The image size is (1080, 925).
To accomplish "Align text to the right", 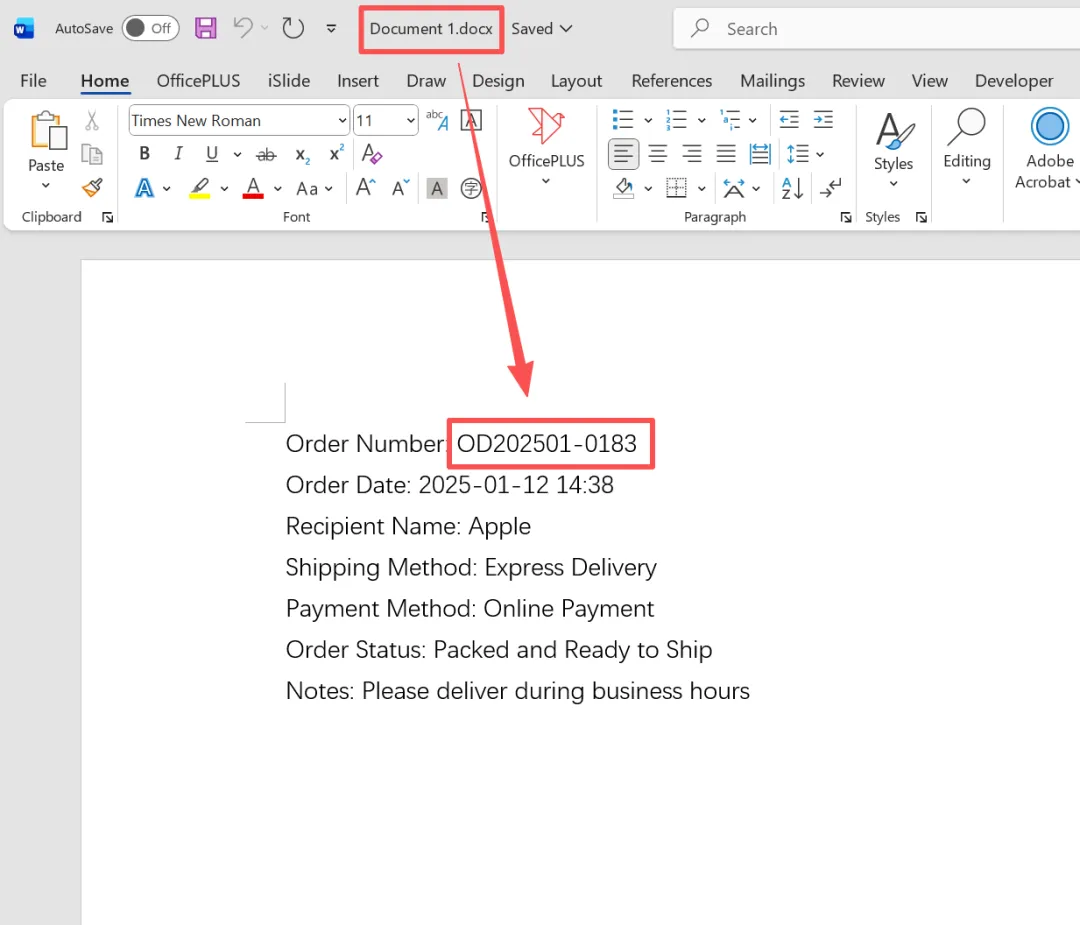I will point(692,154).
